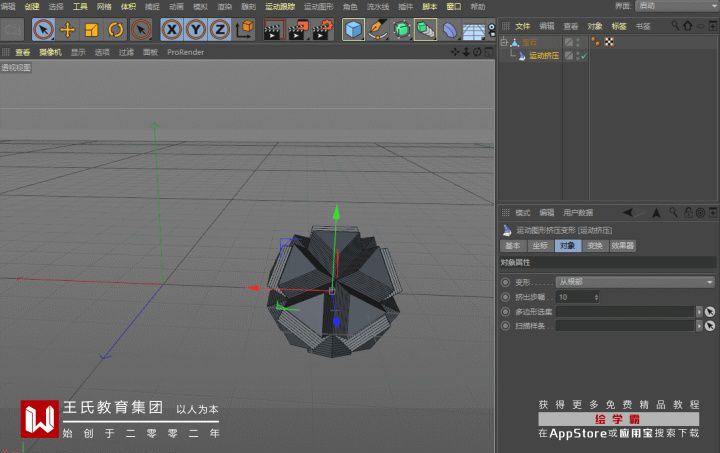Toggle the X axis lock

172,30
